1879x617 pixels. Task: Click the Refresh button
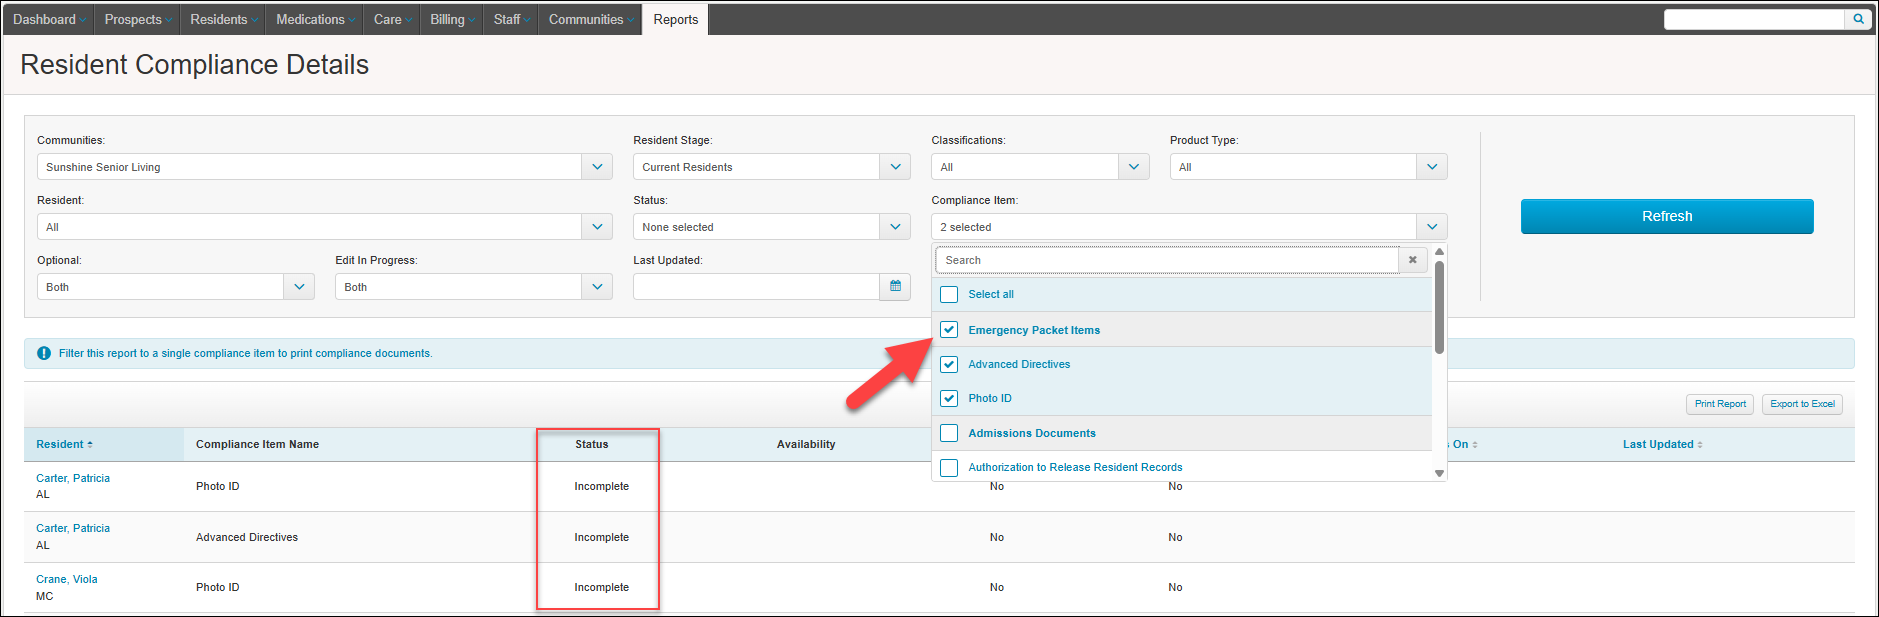click(1667, 216)
